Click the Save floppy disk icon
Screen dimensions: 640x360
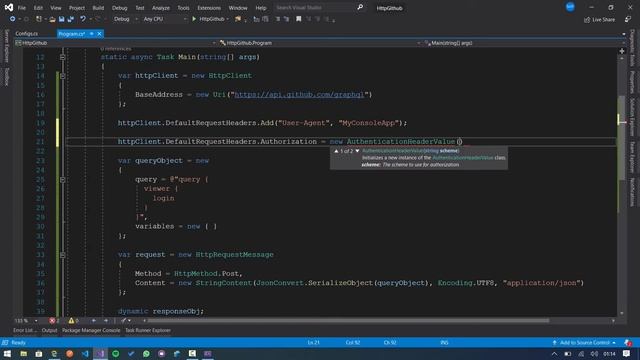click(61, 19)
